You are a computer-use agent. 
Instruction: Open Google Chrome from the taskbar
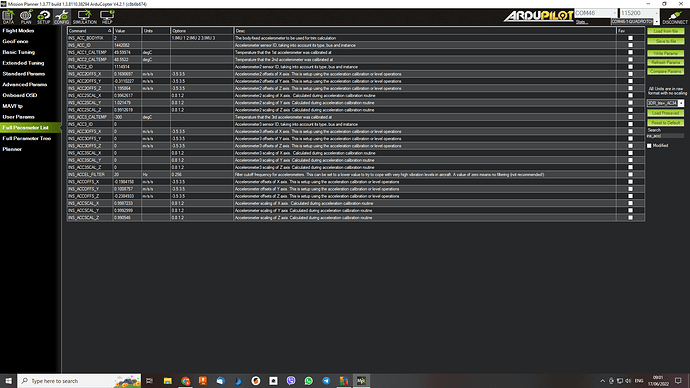click(x=185, y=381)
